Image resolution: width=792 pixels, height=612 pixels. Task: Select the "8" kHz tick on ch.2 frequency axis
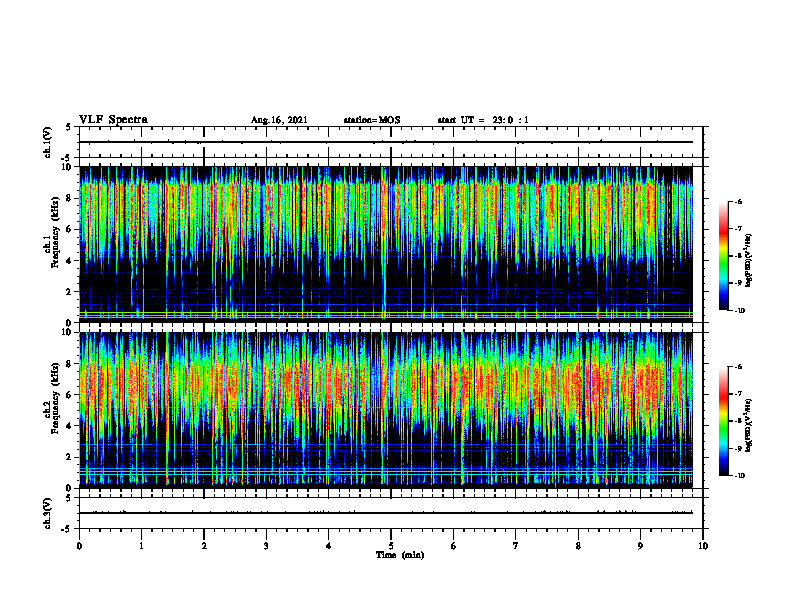click(x=69, y=364)
